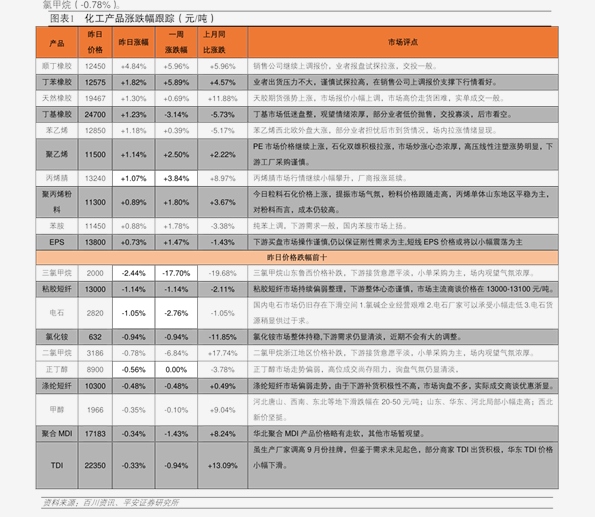Select the 涤纶短纤 product cell

pos(57,386)
